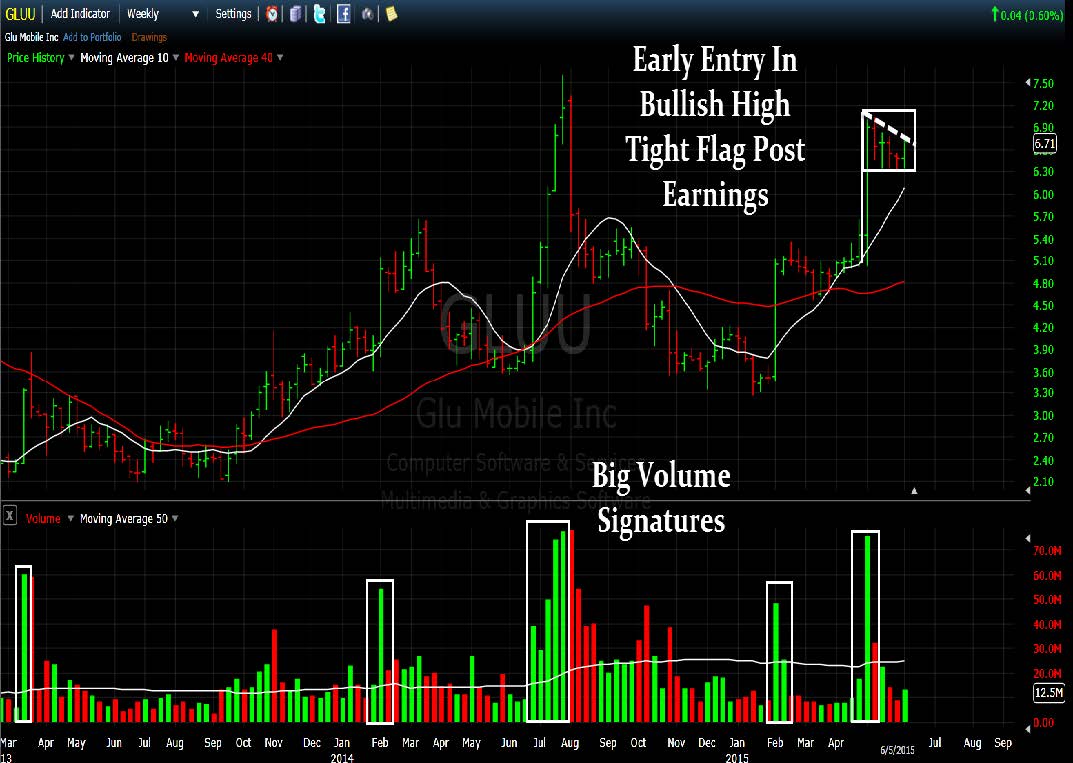Expand the volume Moving Average 50 dropdown
This screenshot has height=763, width=1073.
175,519
